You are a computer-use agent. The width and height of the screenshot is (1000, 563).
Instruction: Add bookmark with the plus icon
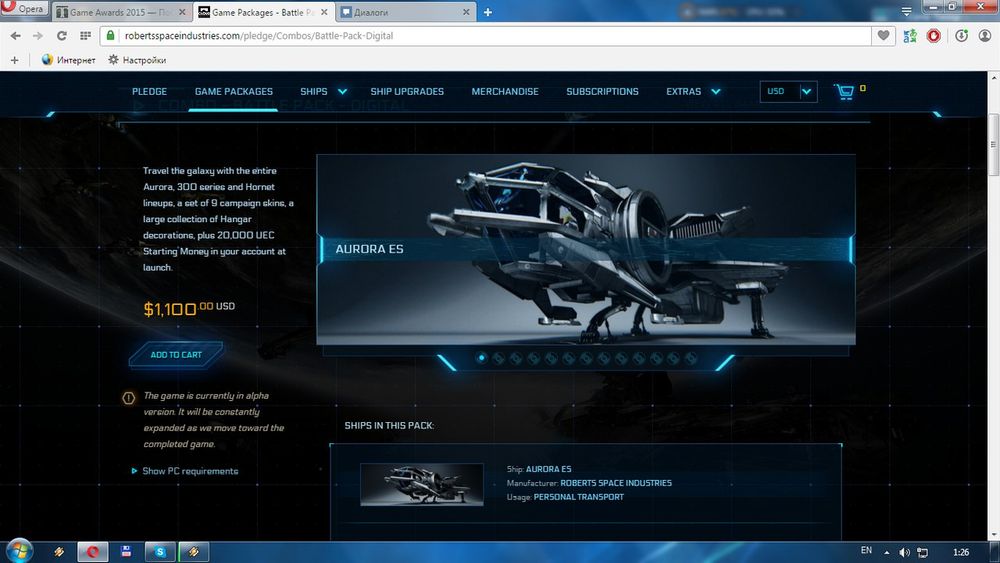click(x=15, y=60)
